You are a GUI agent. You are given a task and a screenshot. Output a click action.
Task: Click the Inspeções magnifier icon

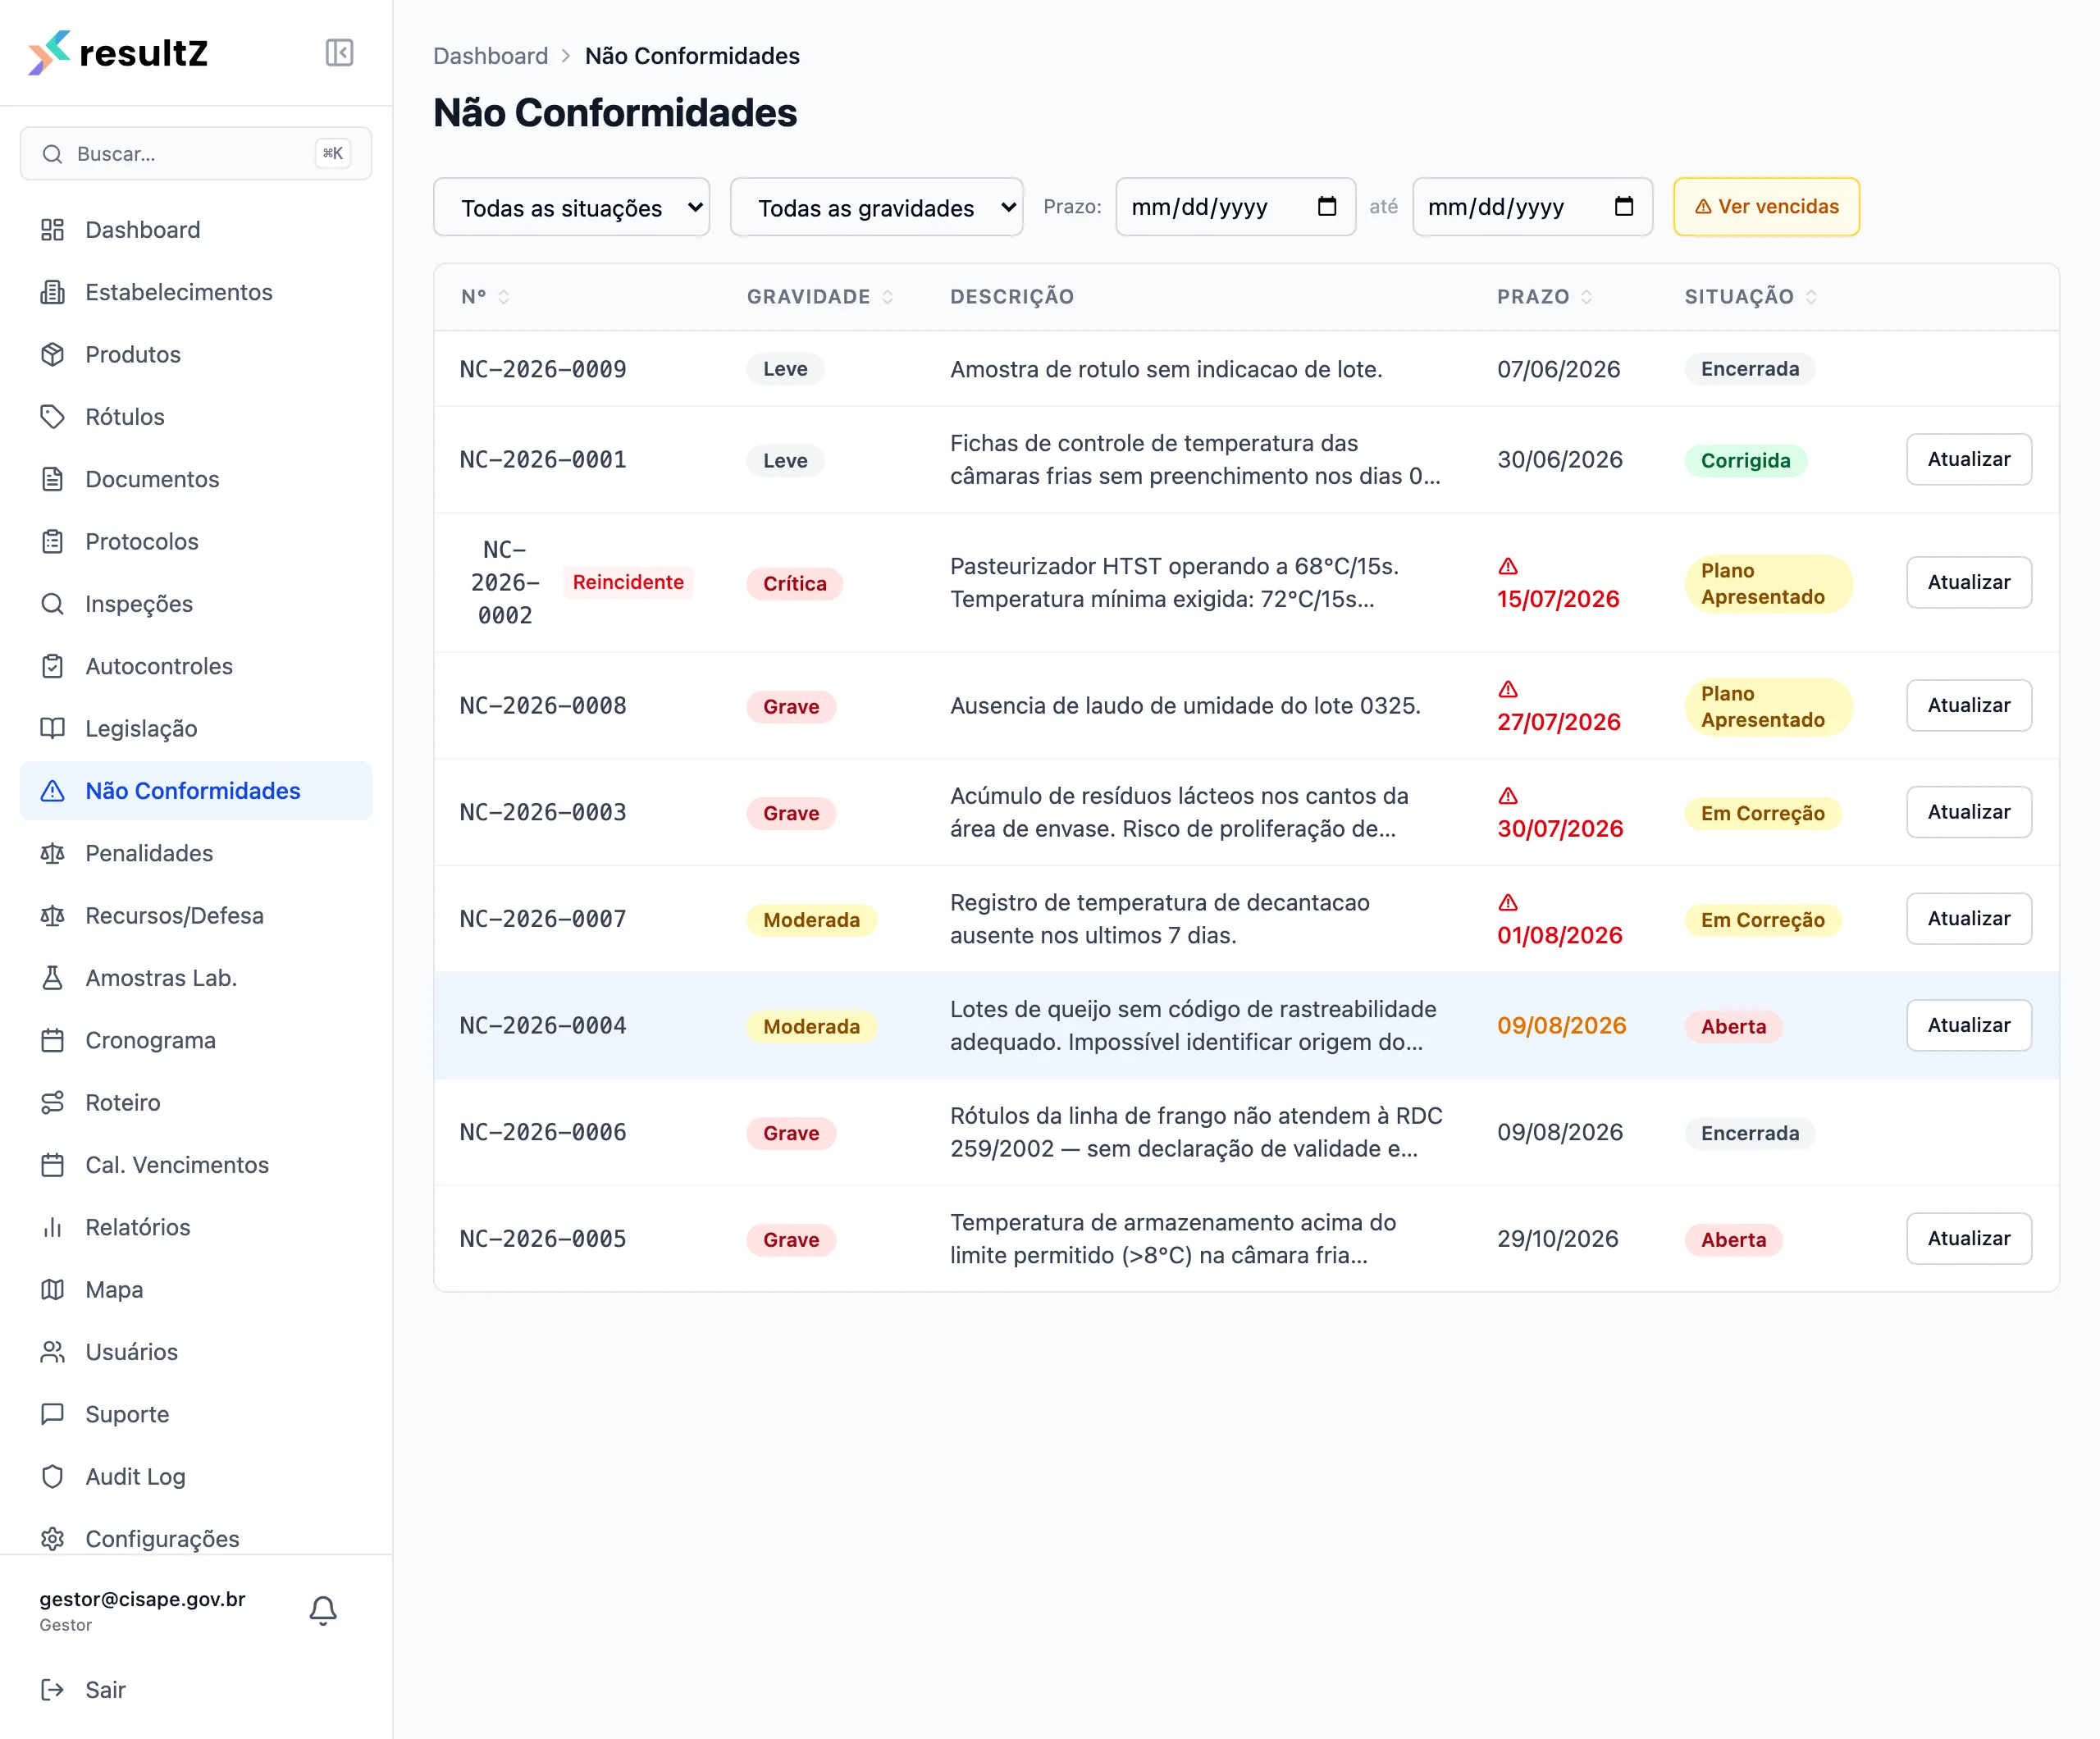[x=52, y=604]
